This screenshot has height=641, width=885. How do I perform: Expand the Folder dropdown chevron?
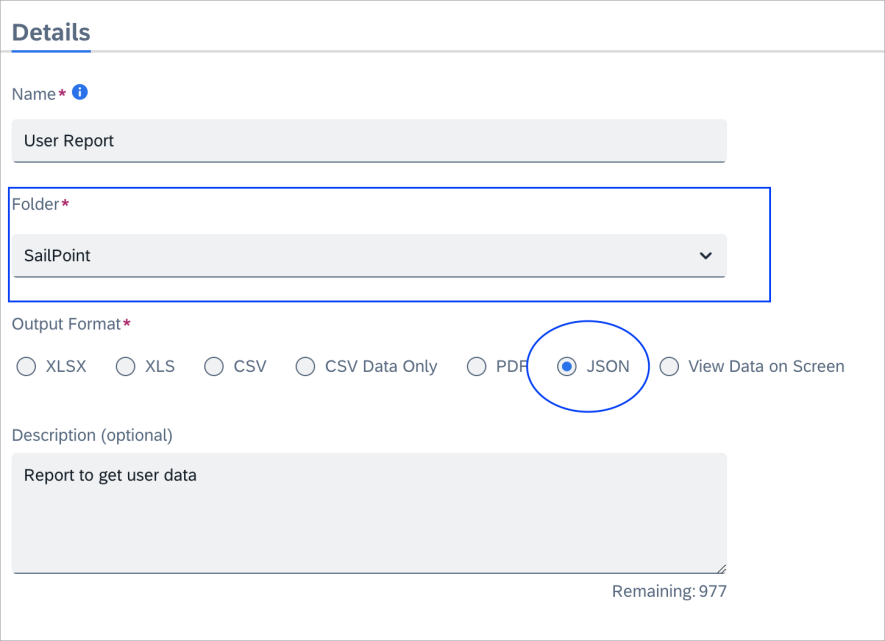[706, 256]
